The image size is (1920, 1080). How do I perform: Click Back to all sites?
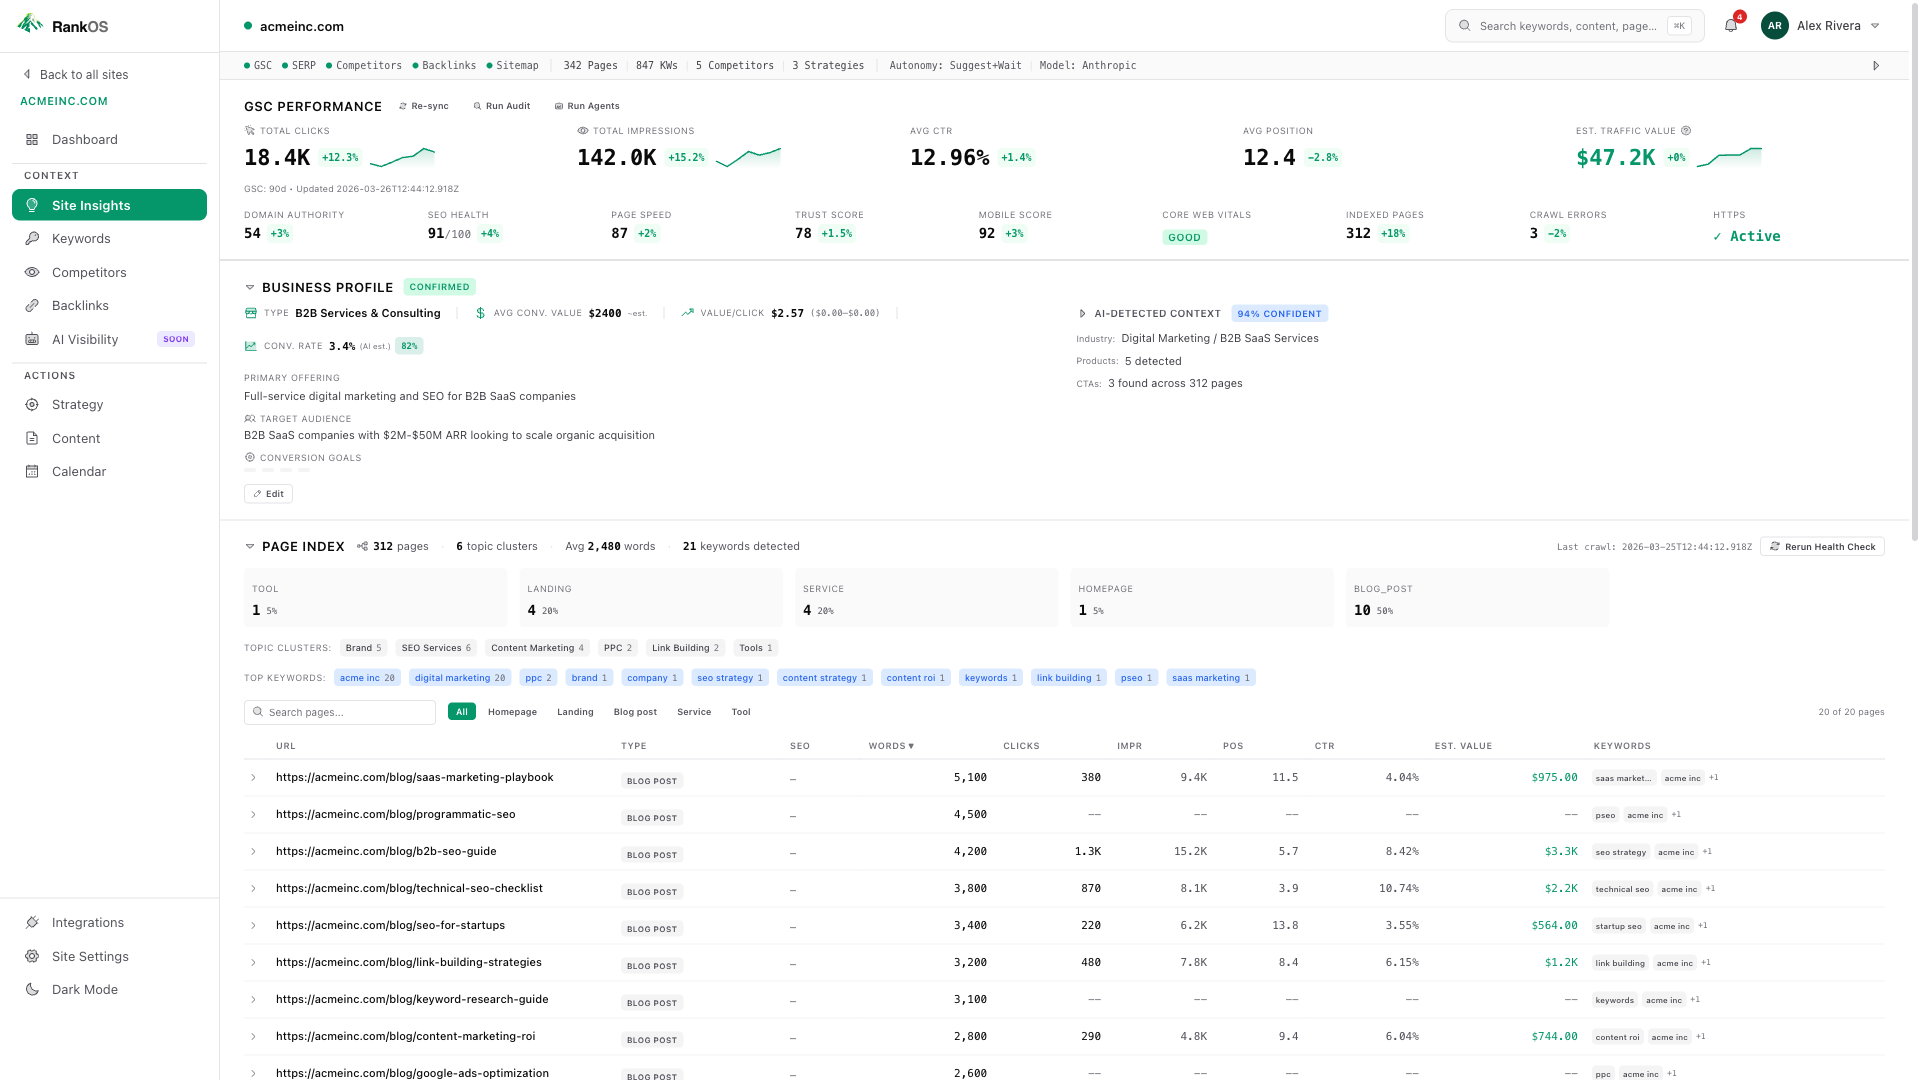84,74
